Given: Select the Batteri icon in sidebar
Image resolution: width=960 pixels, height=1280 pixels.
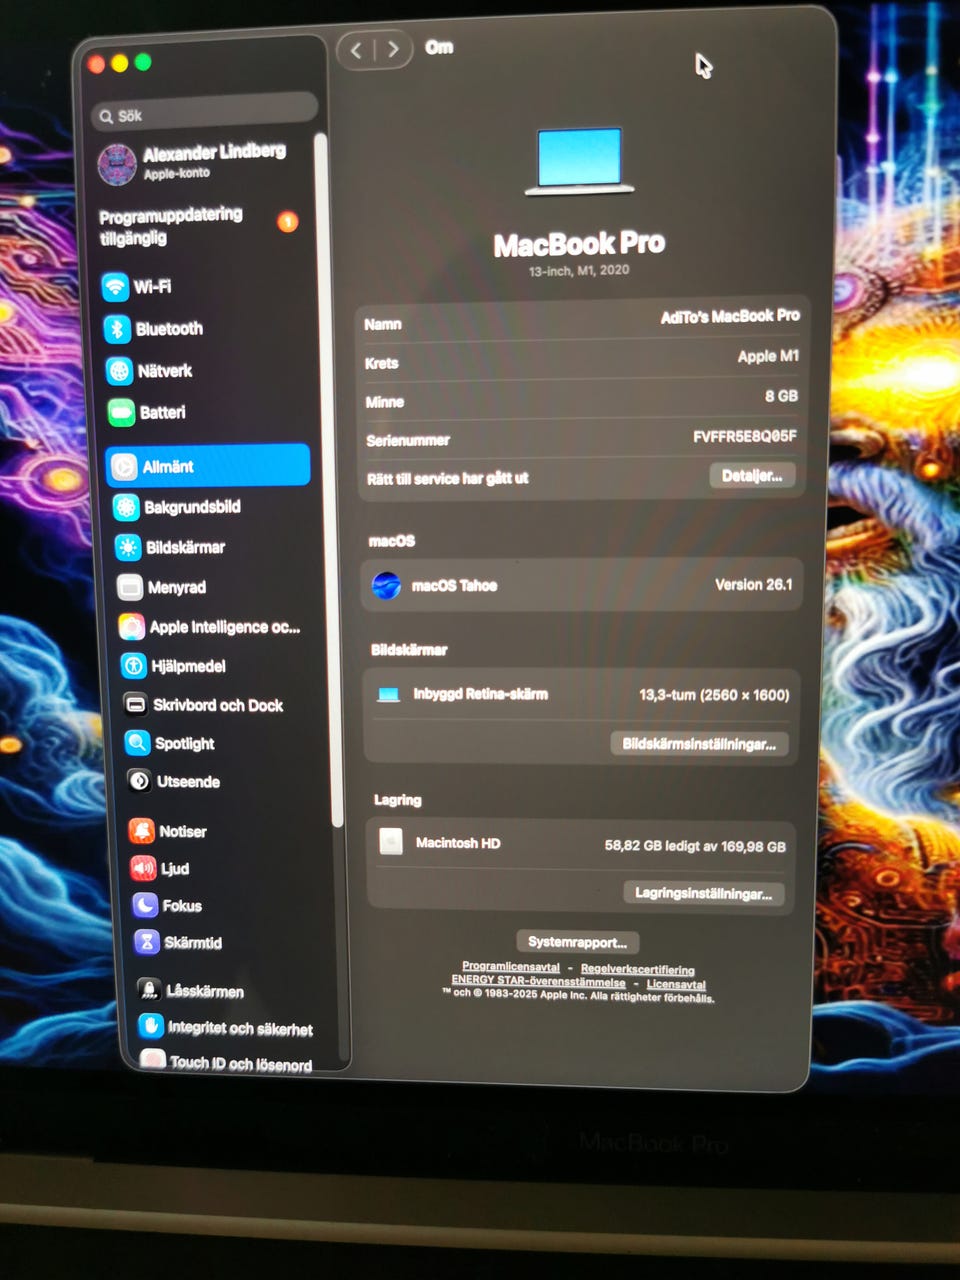Looking at the screenshot, I should click(122, 412).
